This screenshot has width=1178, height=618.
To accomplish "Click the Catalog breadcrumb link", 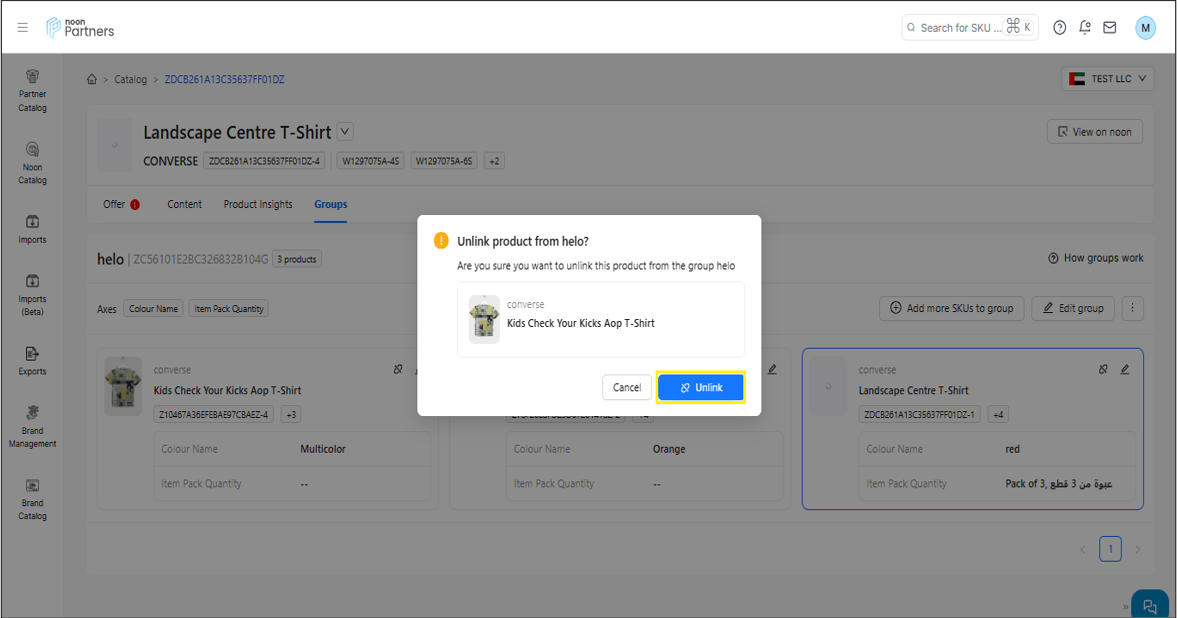I will click(130, 79).
